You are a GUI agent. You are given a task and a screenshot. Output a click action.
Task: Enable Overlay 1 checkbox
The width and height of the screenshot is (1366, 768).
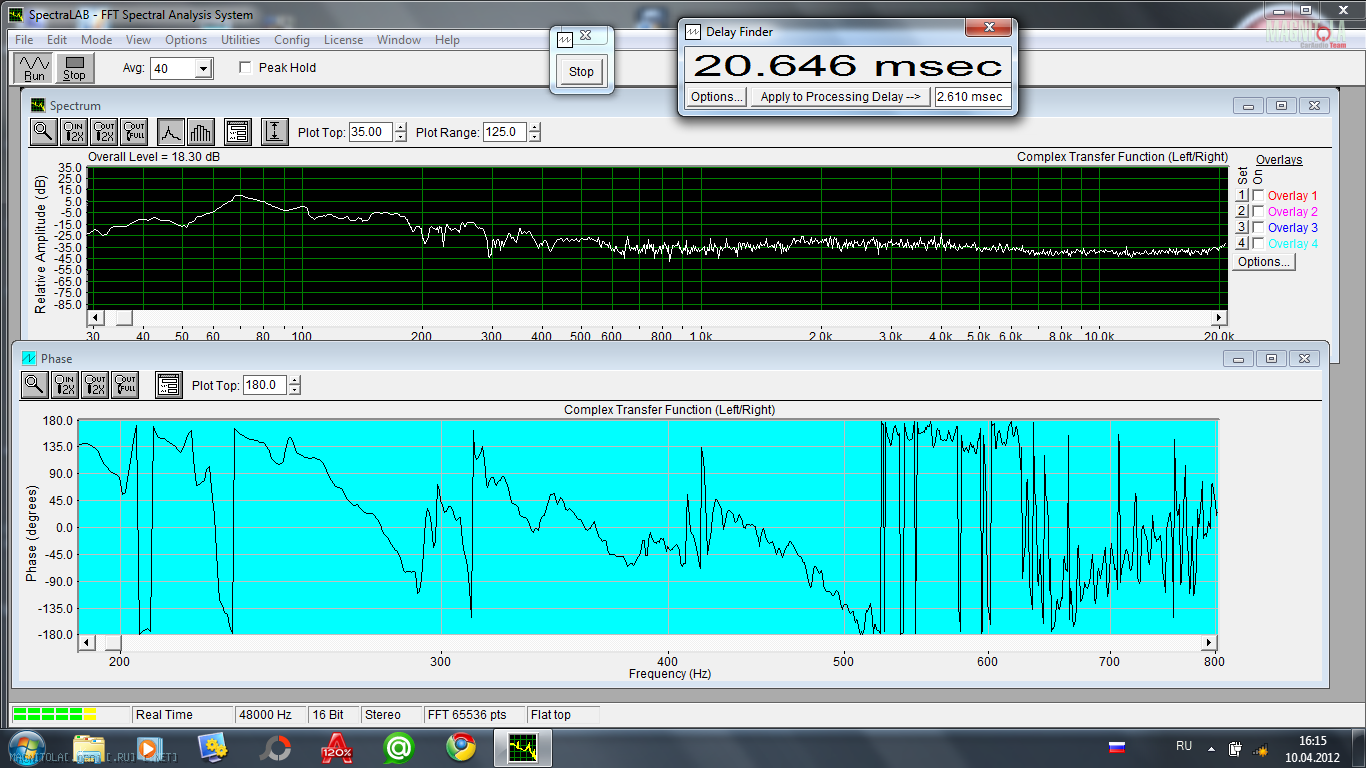[1258, 196]
